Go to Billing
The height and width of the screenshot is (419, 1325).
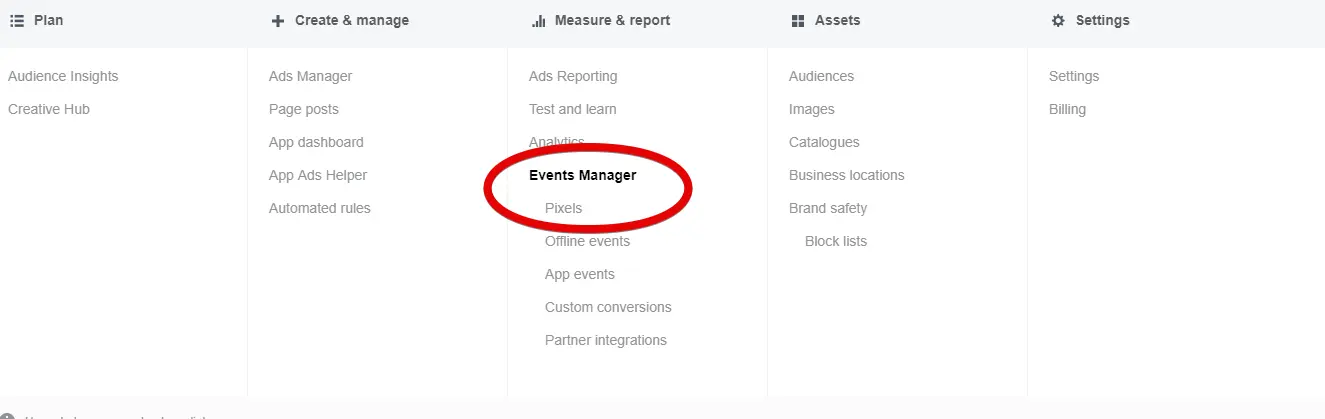click(x=1067, y=109)
